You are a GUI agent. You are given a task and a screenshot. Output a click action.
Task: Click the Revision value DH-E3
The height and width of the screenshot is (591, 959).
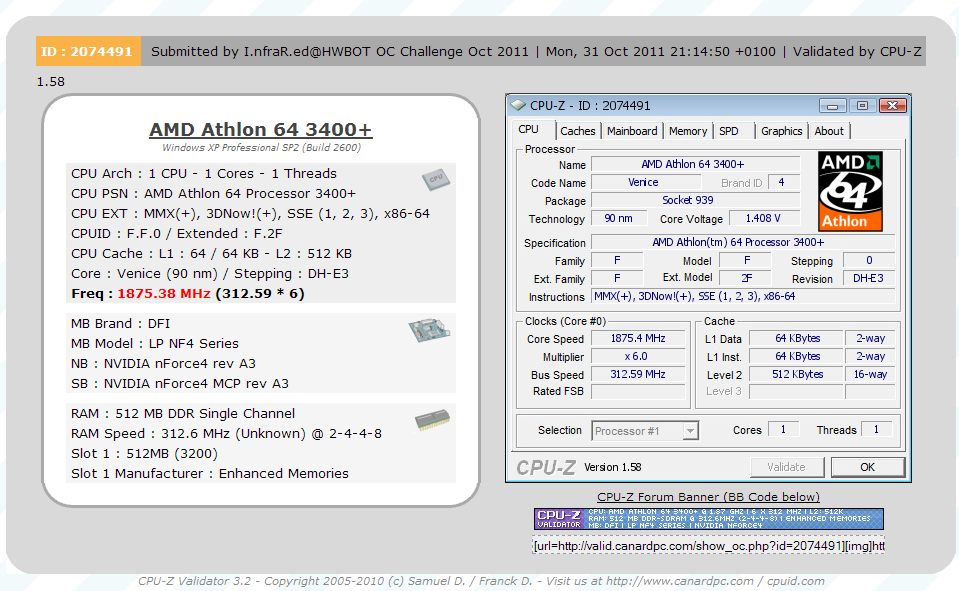868,278
